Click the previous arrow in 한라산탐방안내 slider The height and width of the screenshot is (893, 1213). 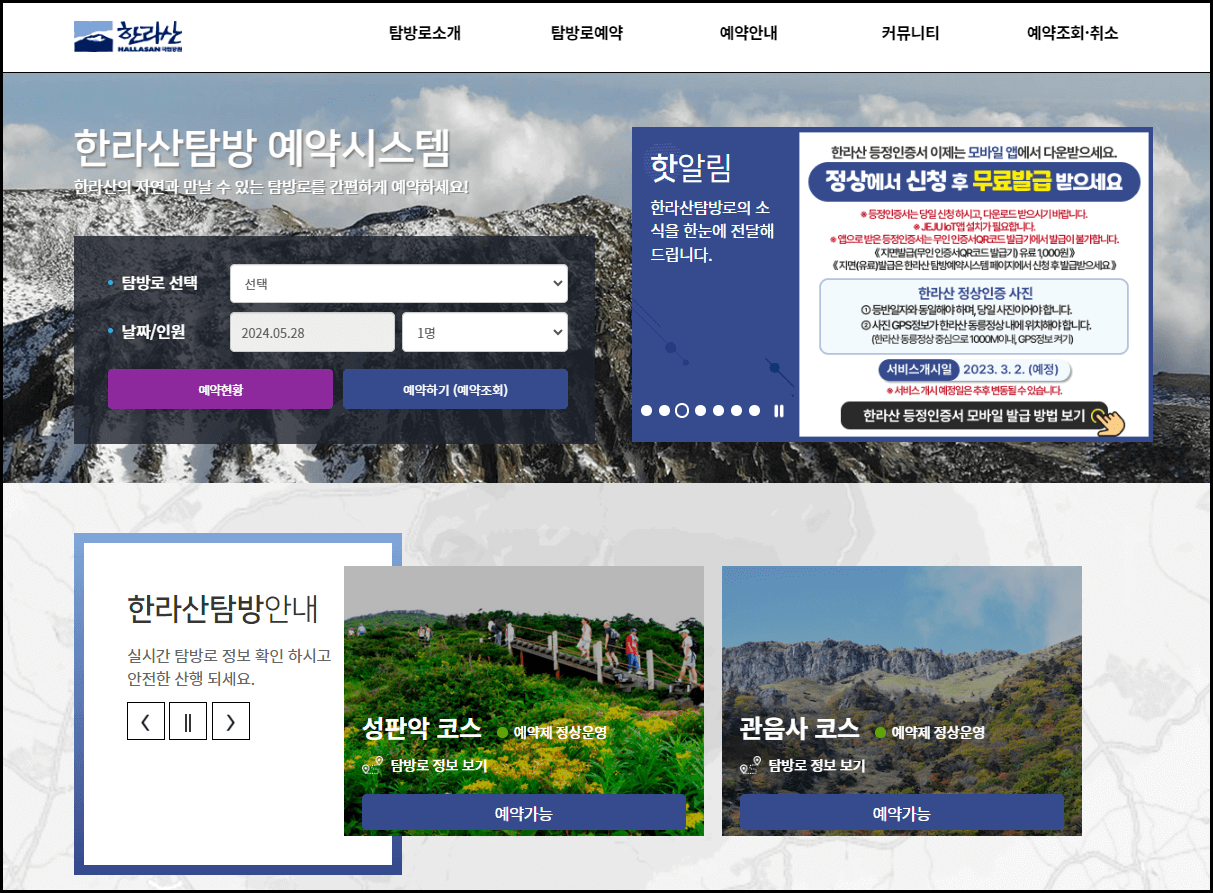click(146, 720)
